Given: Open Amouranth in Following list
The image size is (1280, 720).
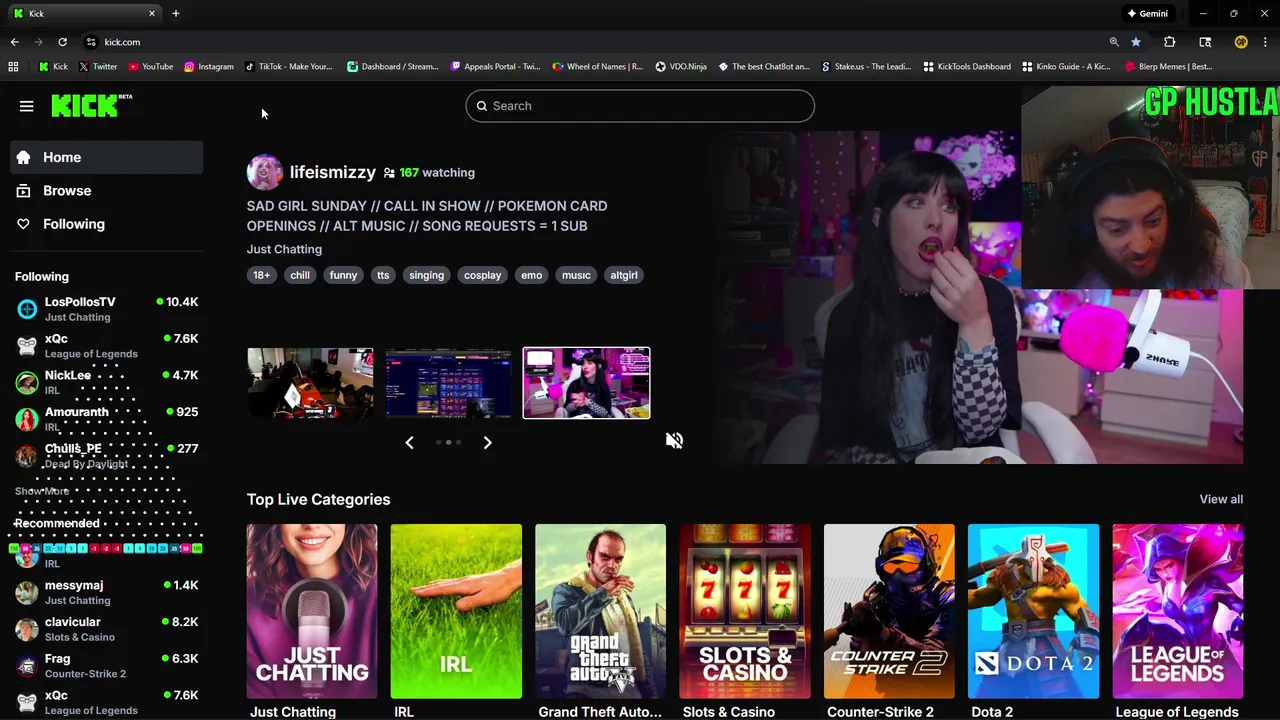Looking at the screenshot, I should point(107,419).
